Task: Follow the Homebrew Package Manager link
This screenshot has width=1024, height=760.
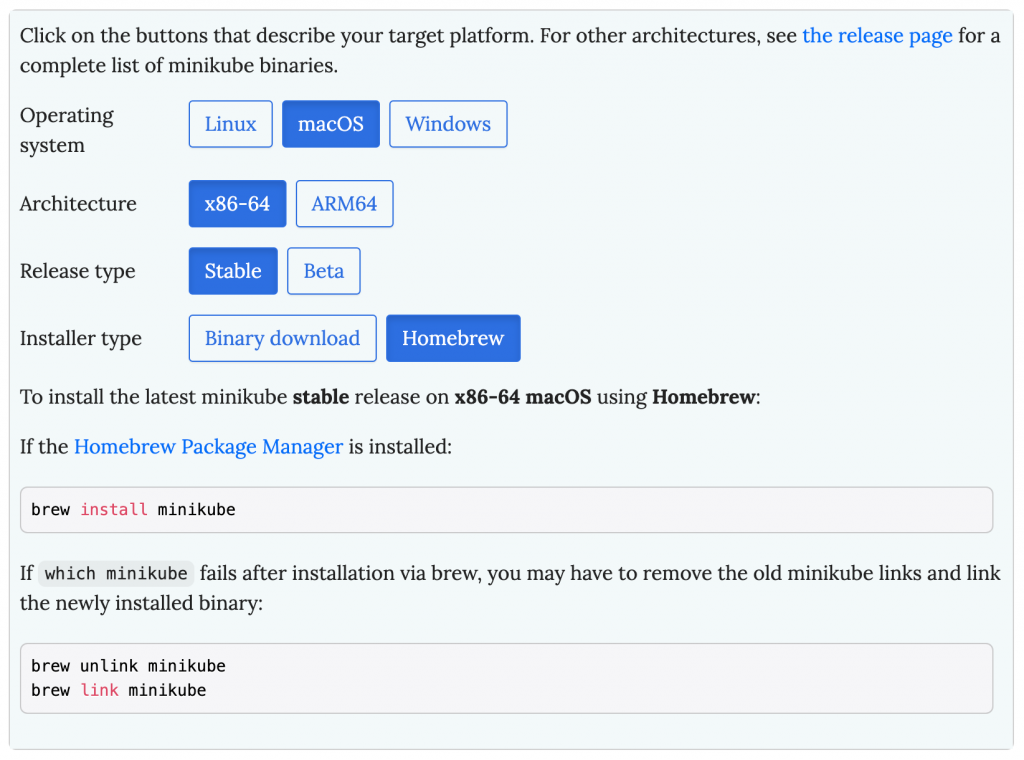Action: point(208,447)
